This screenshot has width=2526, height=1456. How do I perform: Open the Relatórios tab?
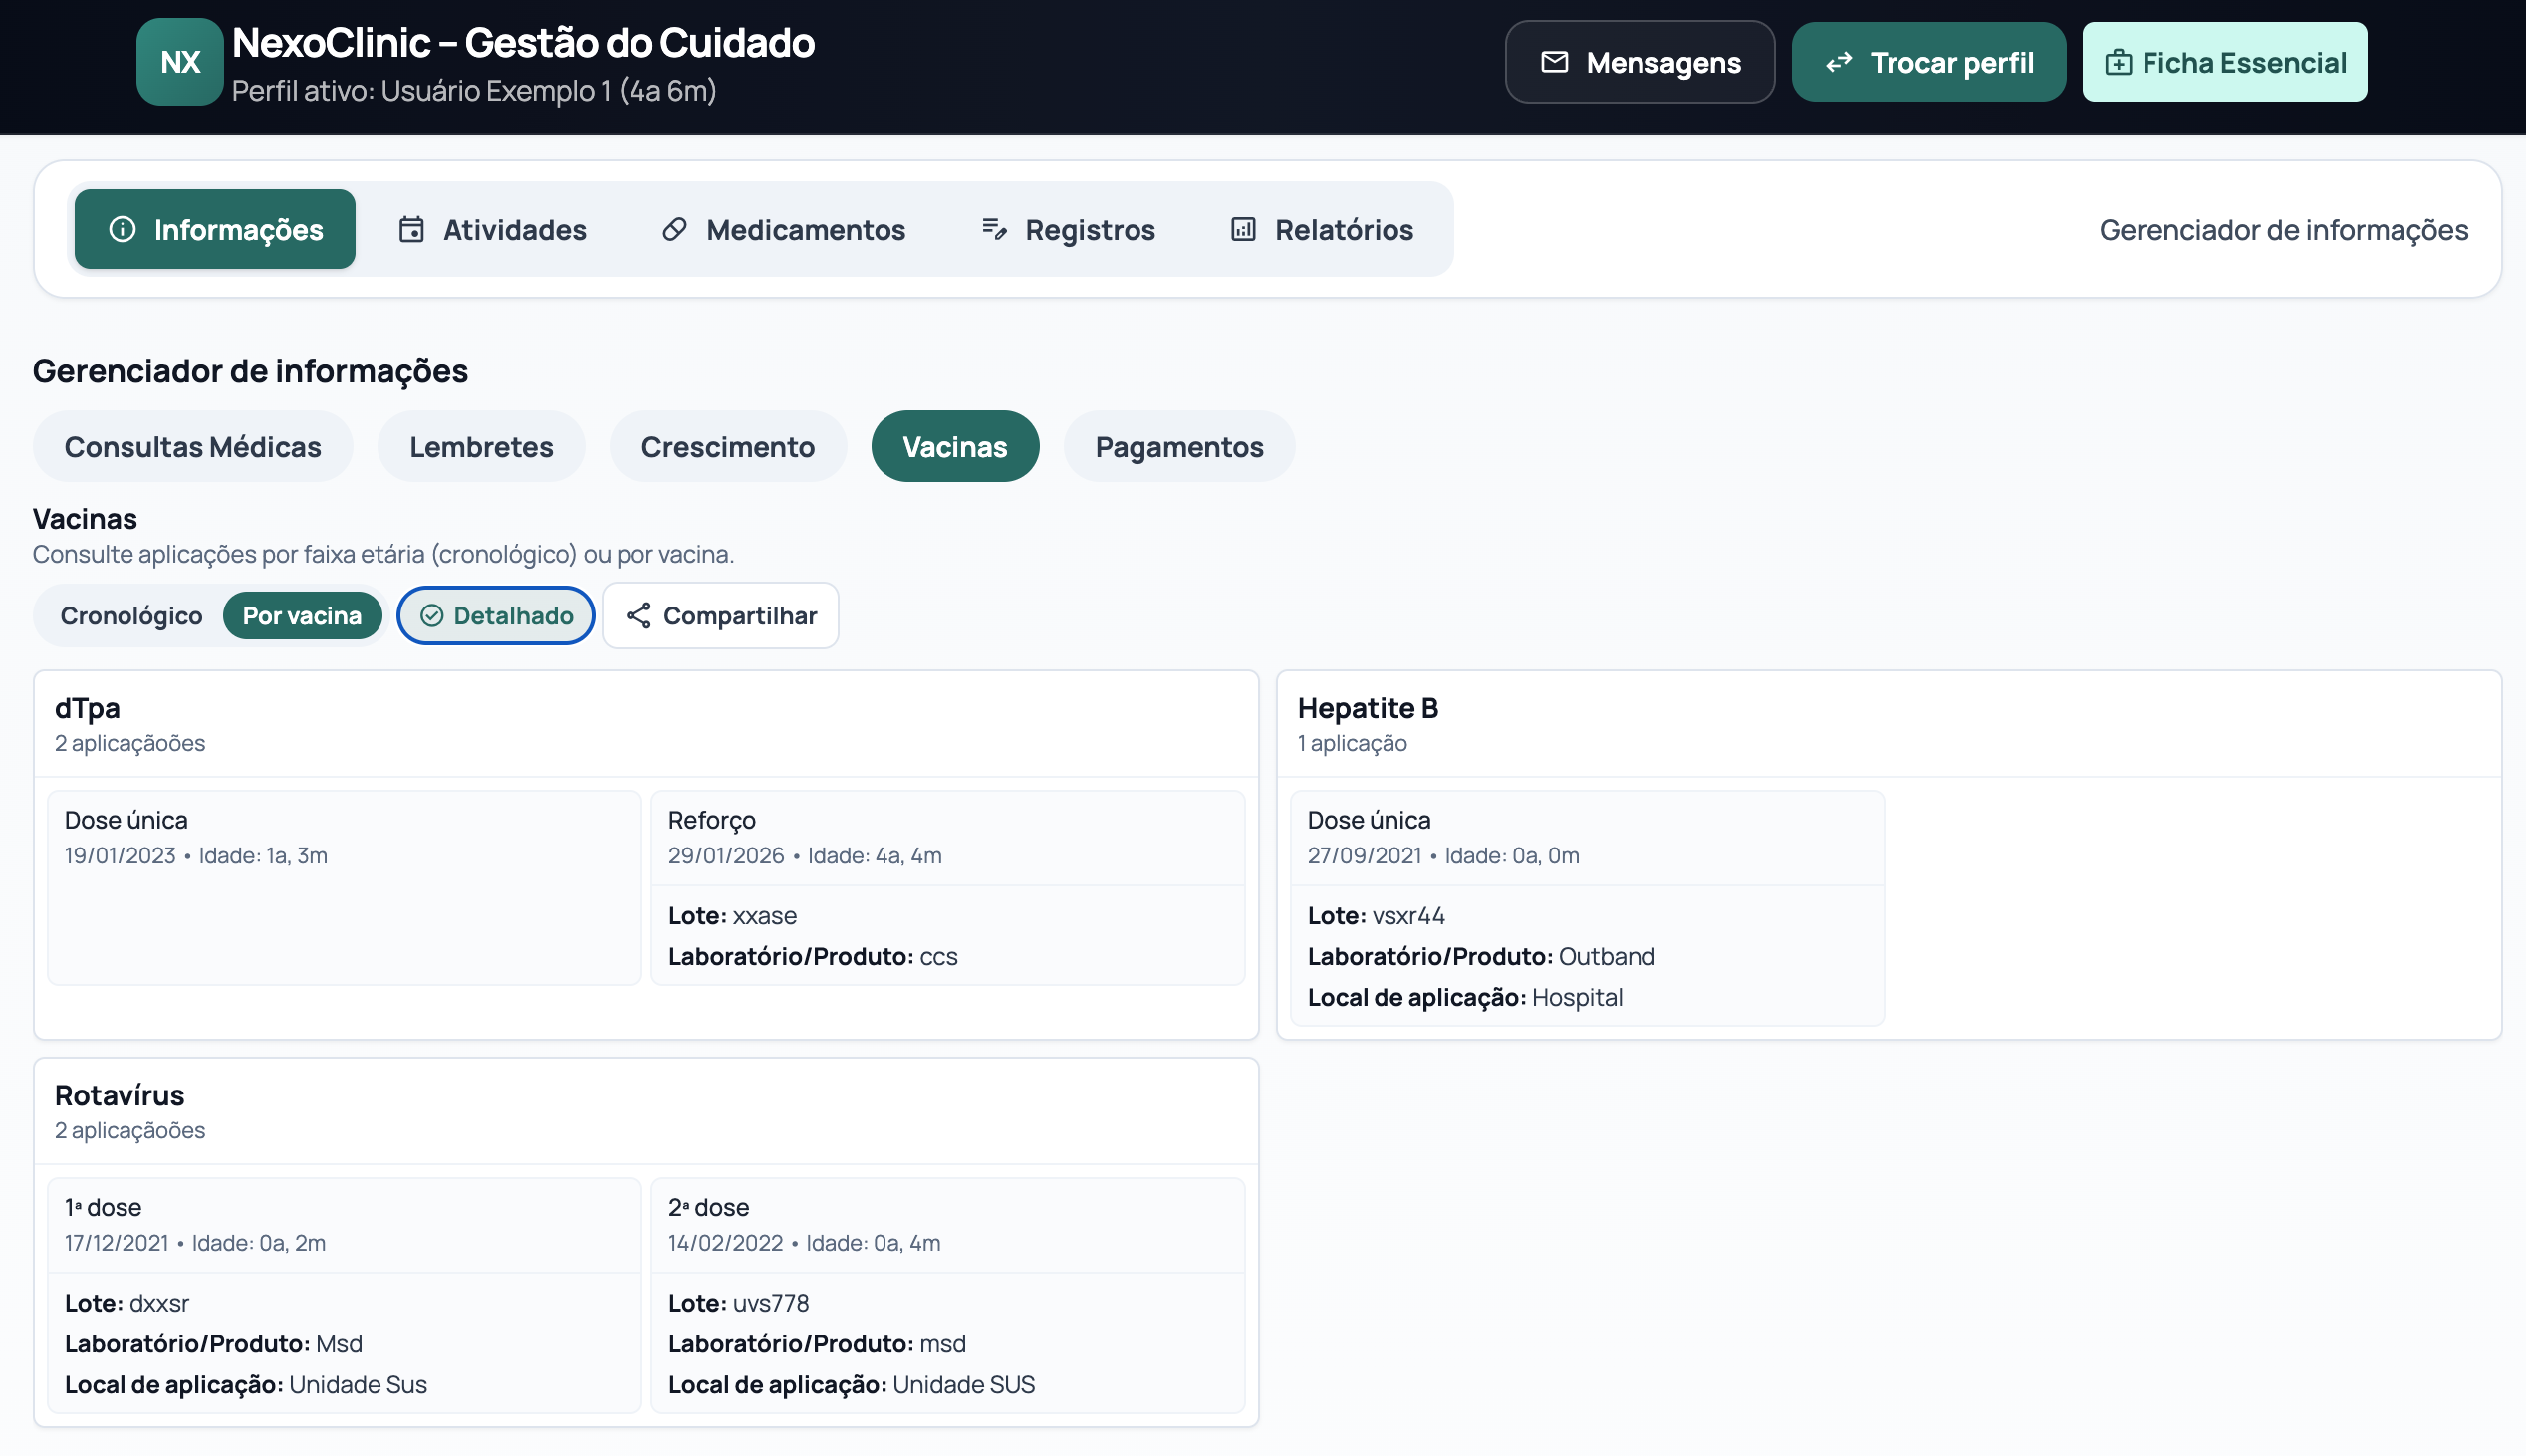(1321, 229)
